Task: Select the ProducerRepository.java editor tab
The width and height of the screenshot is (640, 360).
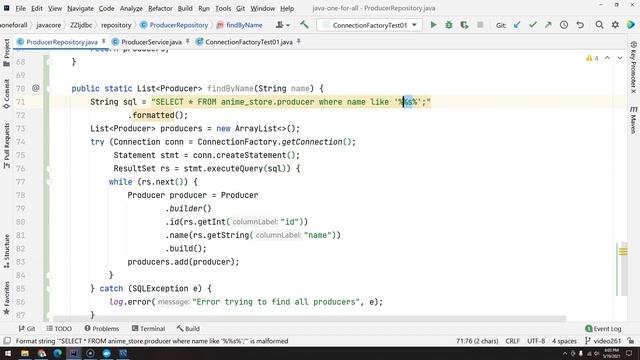Action: (61, 42)
